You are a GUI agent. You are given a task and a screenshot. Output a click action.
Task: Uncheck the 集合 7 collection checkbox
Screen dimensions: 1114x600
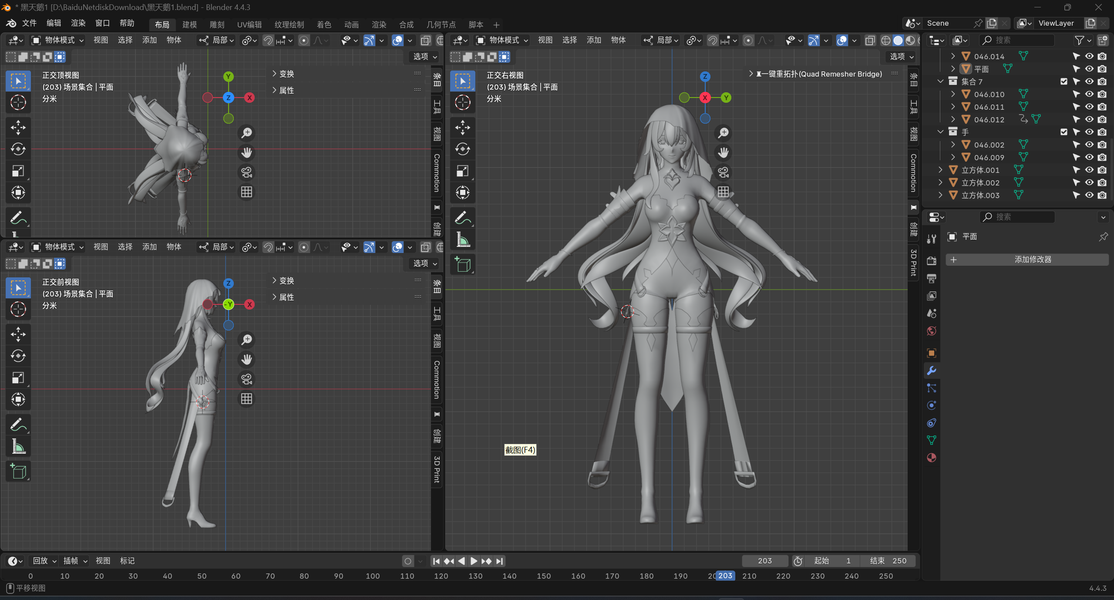[x=1064, y=82]
